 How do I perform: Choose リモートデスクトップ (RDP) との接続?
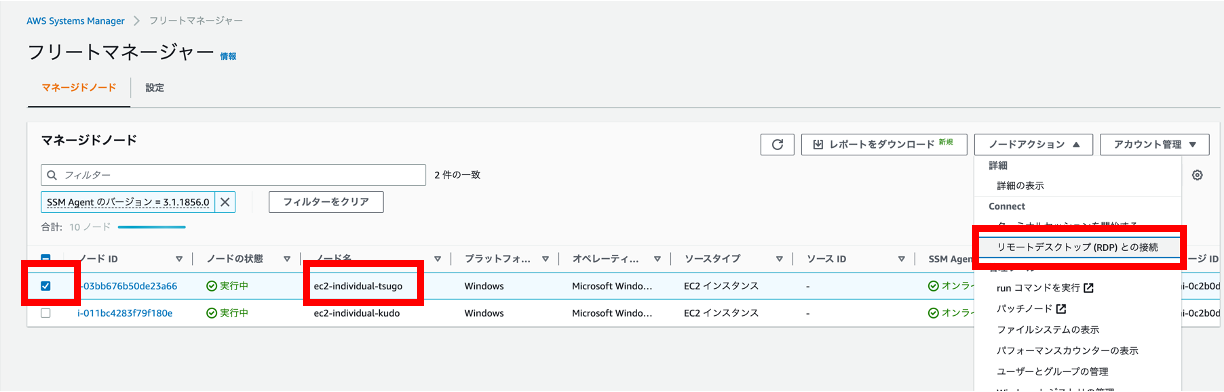coord(1077,247)
